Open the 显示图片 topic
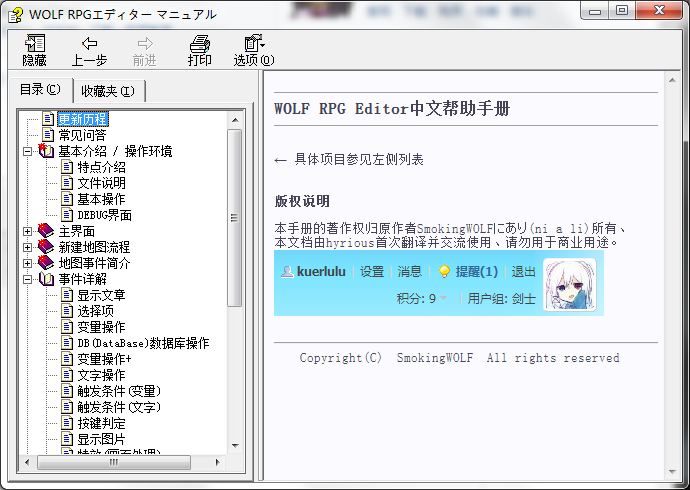Screen dimensions: 690x490 102,439
